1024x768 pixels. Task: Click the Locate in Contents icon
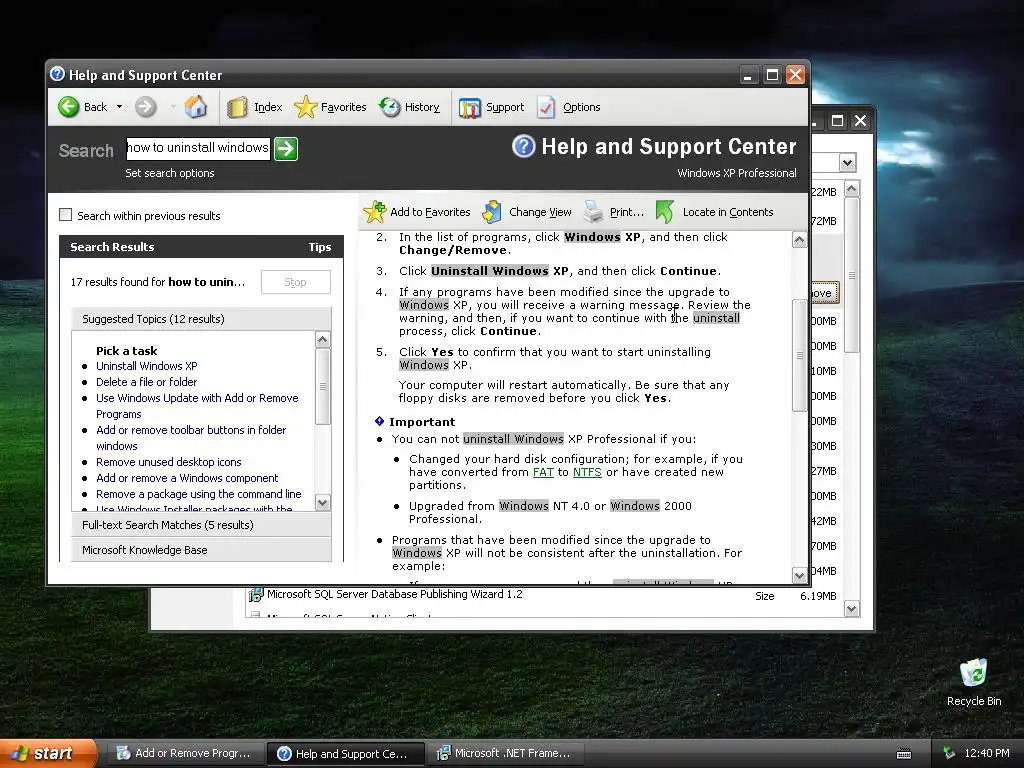[x=665, y=212]
